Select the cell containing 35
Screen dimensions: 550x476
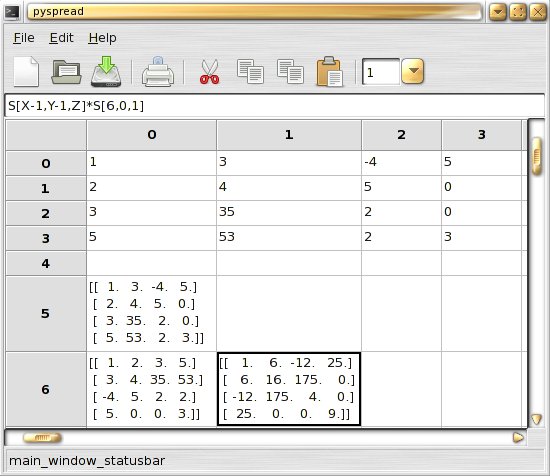tap(289, 213)
